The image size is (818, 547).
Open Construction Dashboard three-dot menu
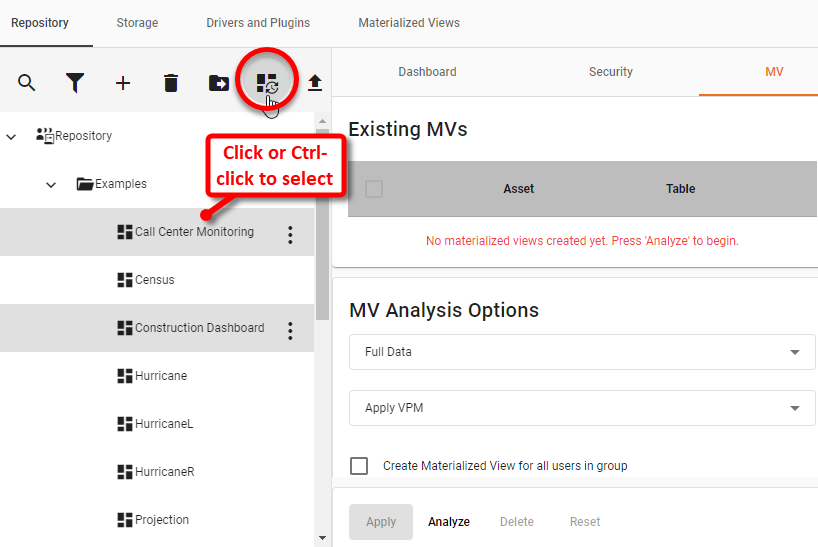point(291,331)
